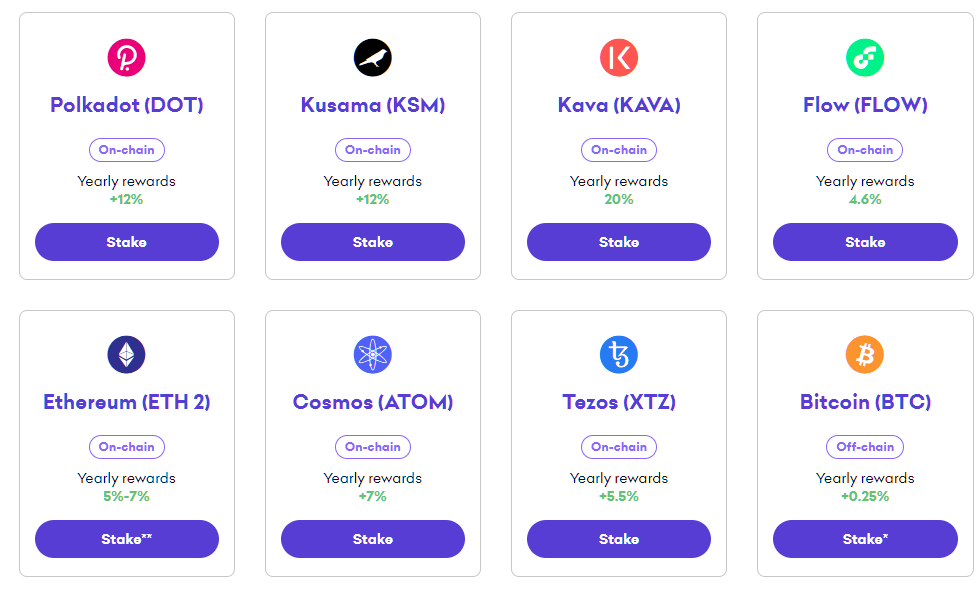Click the Flow (FLOW) heading link
This screenshot has width=979, height=590.
865,105
